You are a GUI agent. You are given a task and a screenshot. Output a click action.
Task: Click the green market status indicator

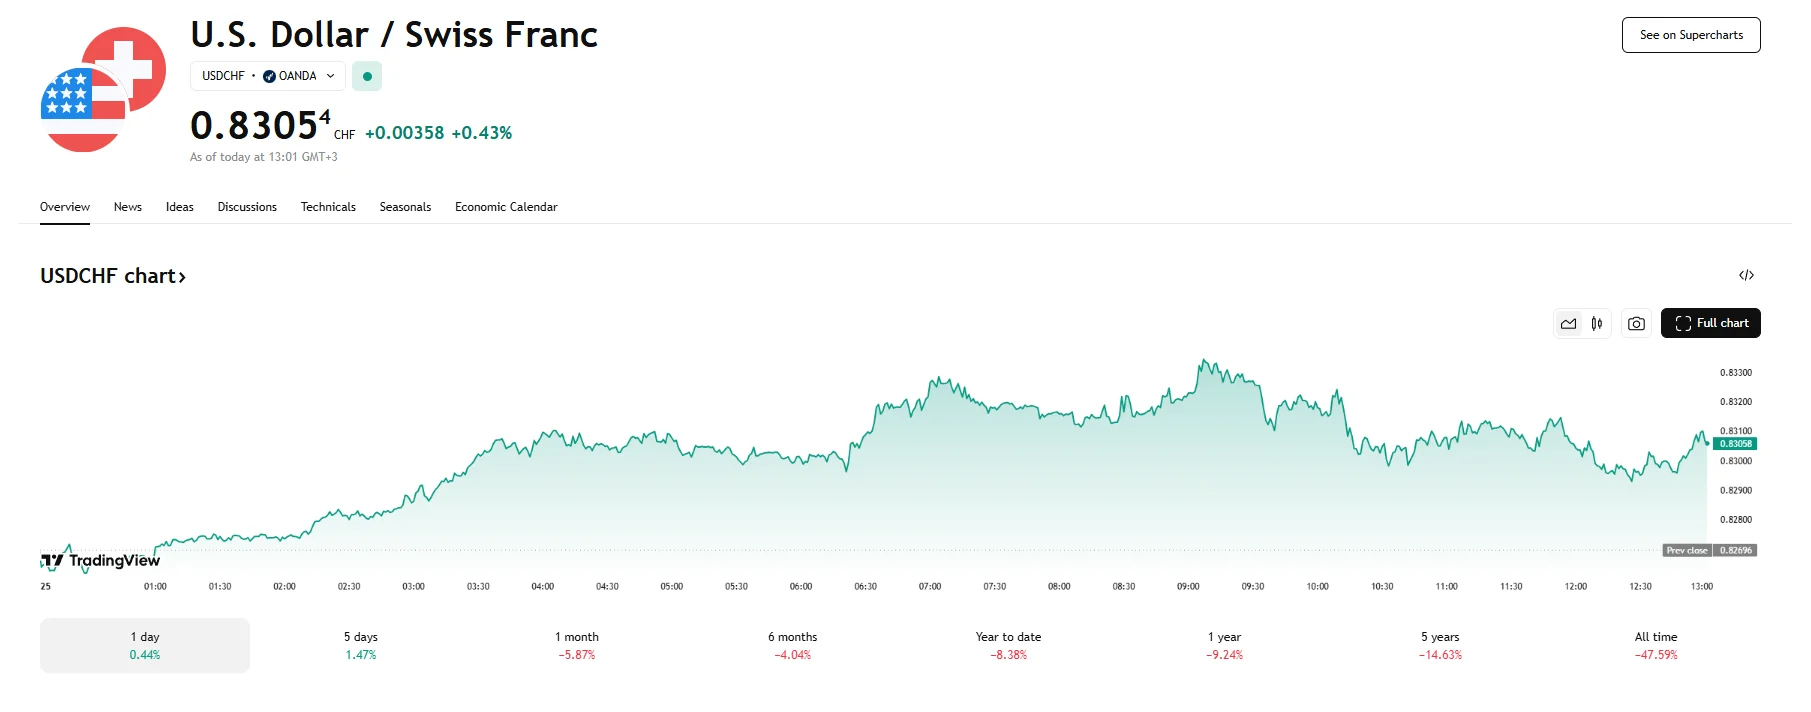367,76
